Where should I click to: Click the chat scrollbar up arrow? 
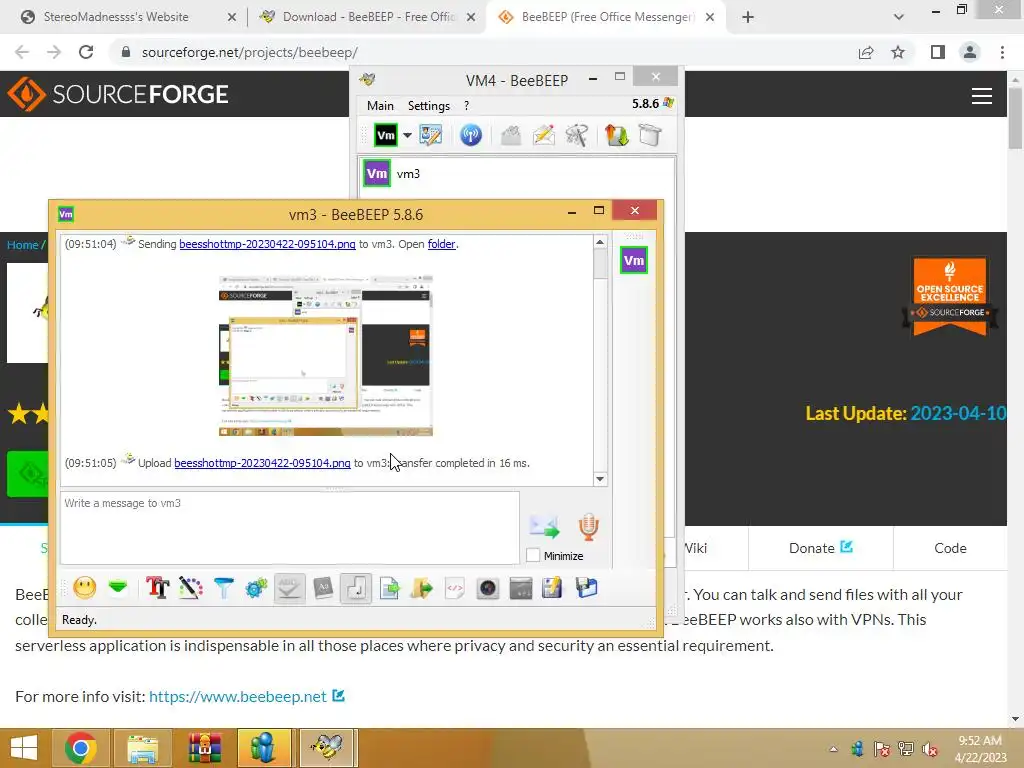coord(600,242)
